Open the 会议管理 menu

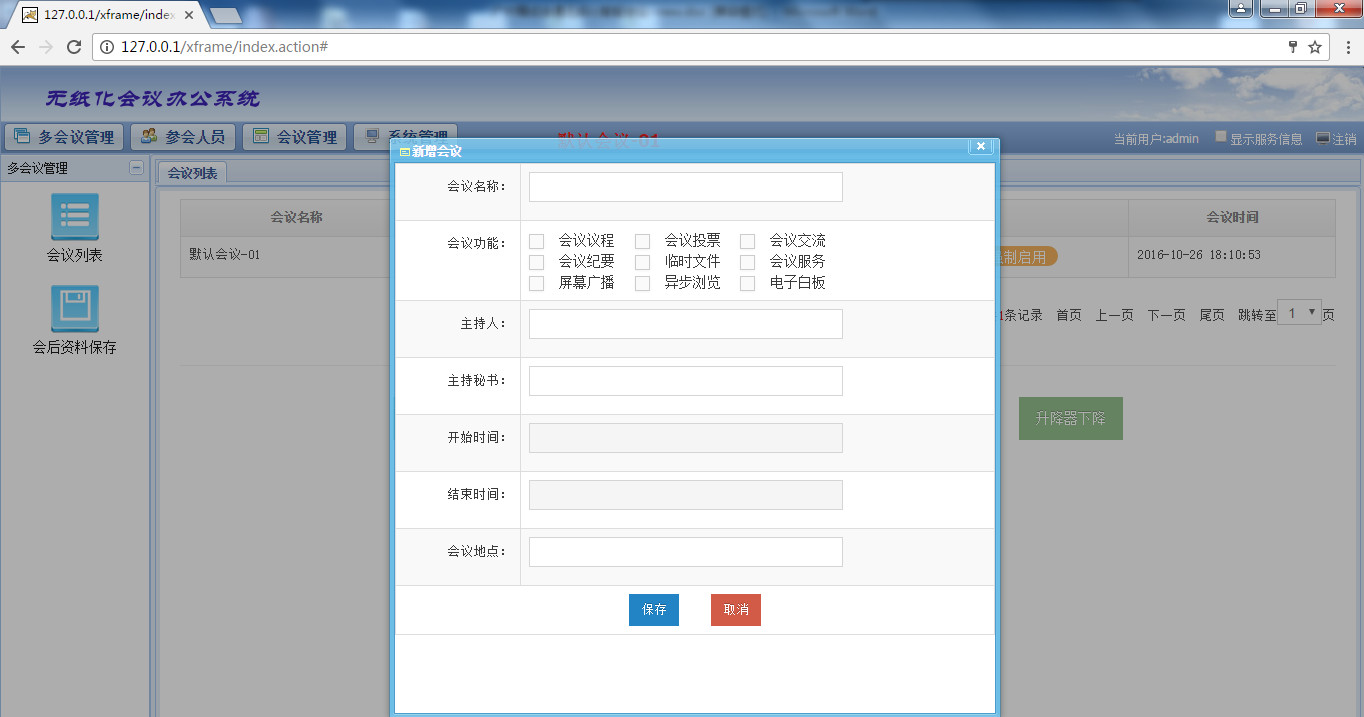295,137
